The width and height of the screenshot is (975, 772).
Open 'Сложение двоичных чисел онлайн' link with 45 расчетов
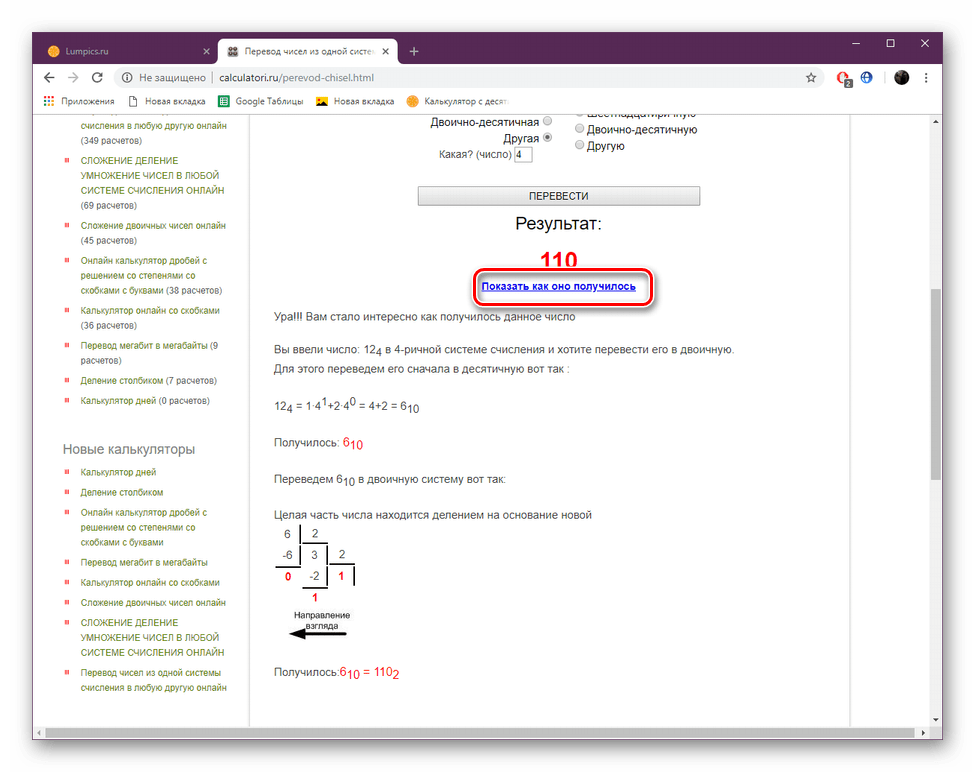(153, 226)
